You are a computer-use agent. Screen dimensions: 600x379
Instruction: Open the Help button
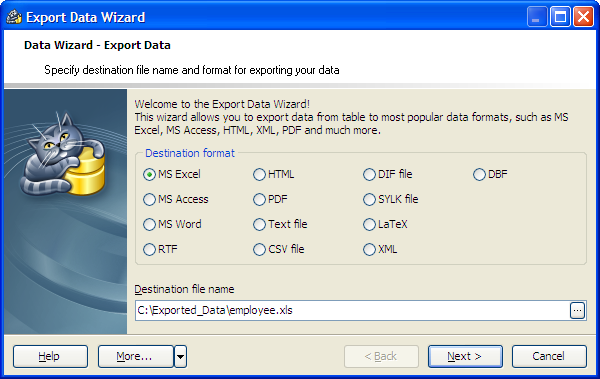pos(50,356)
